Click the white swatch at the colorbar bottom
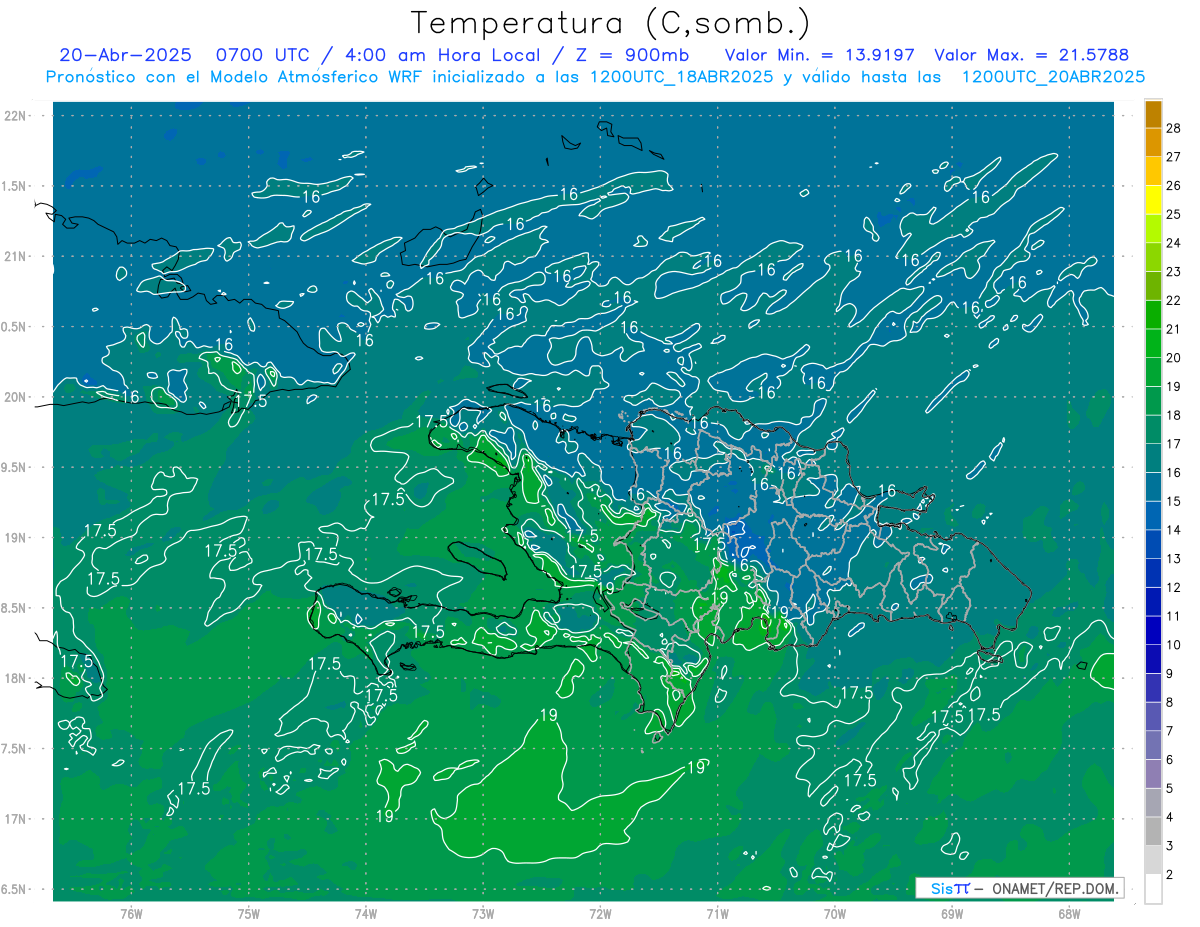Screen dimensions: 1200x927 point(1153,889)
